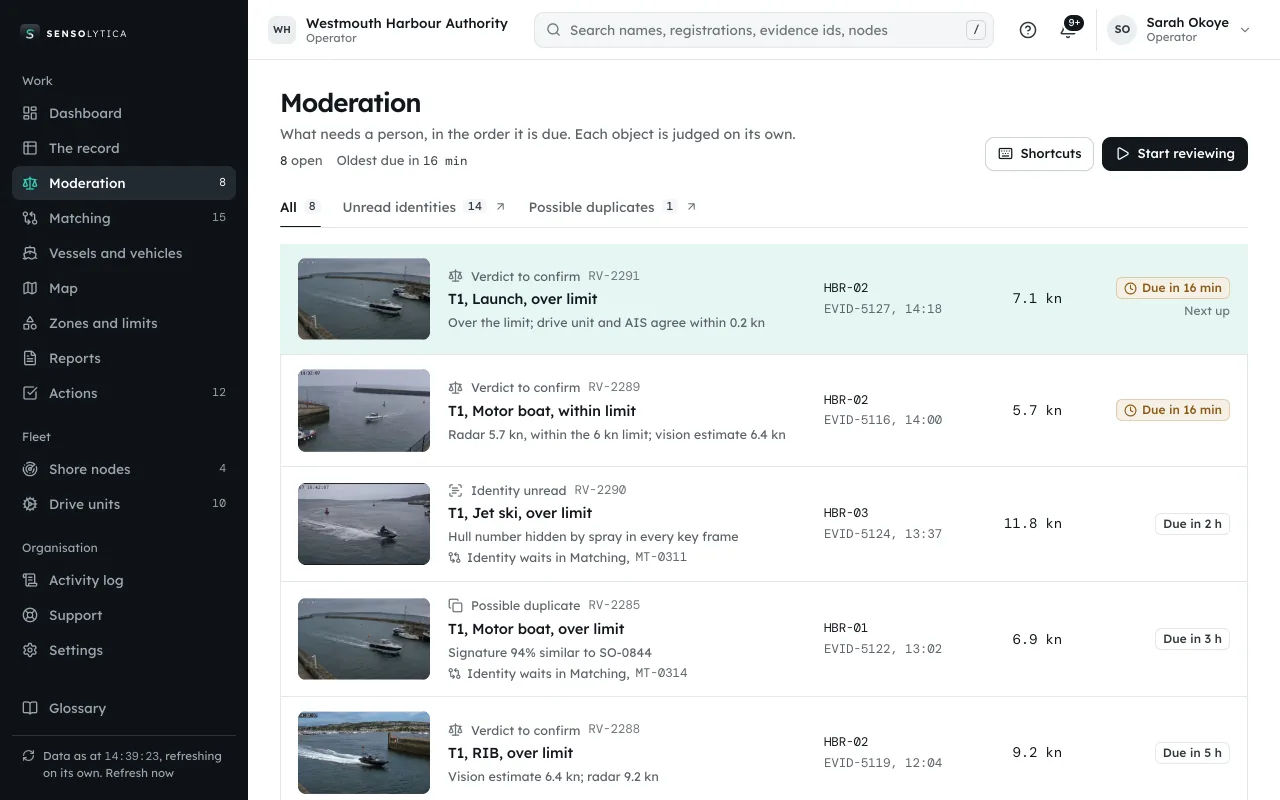Switch to Possible duplicates tab
The height and width of the screenshot is (800, 1280).
(x=612, y=207)
